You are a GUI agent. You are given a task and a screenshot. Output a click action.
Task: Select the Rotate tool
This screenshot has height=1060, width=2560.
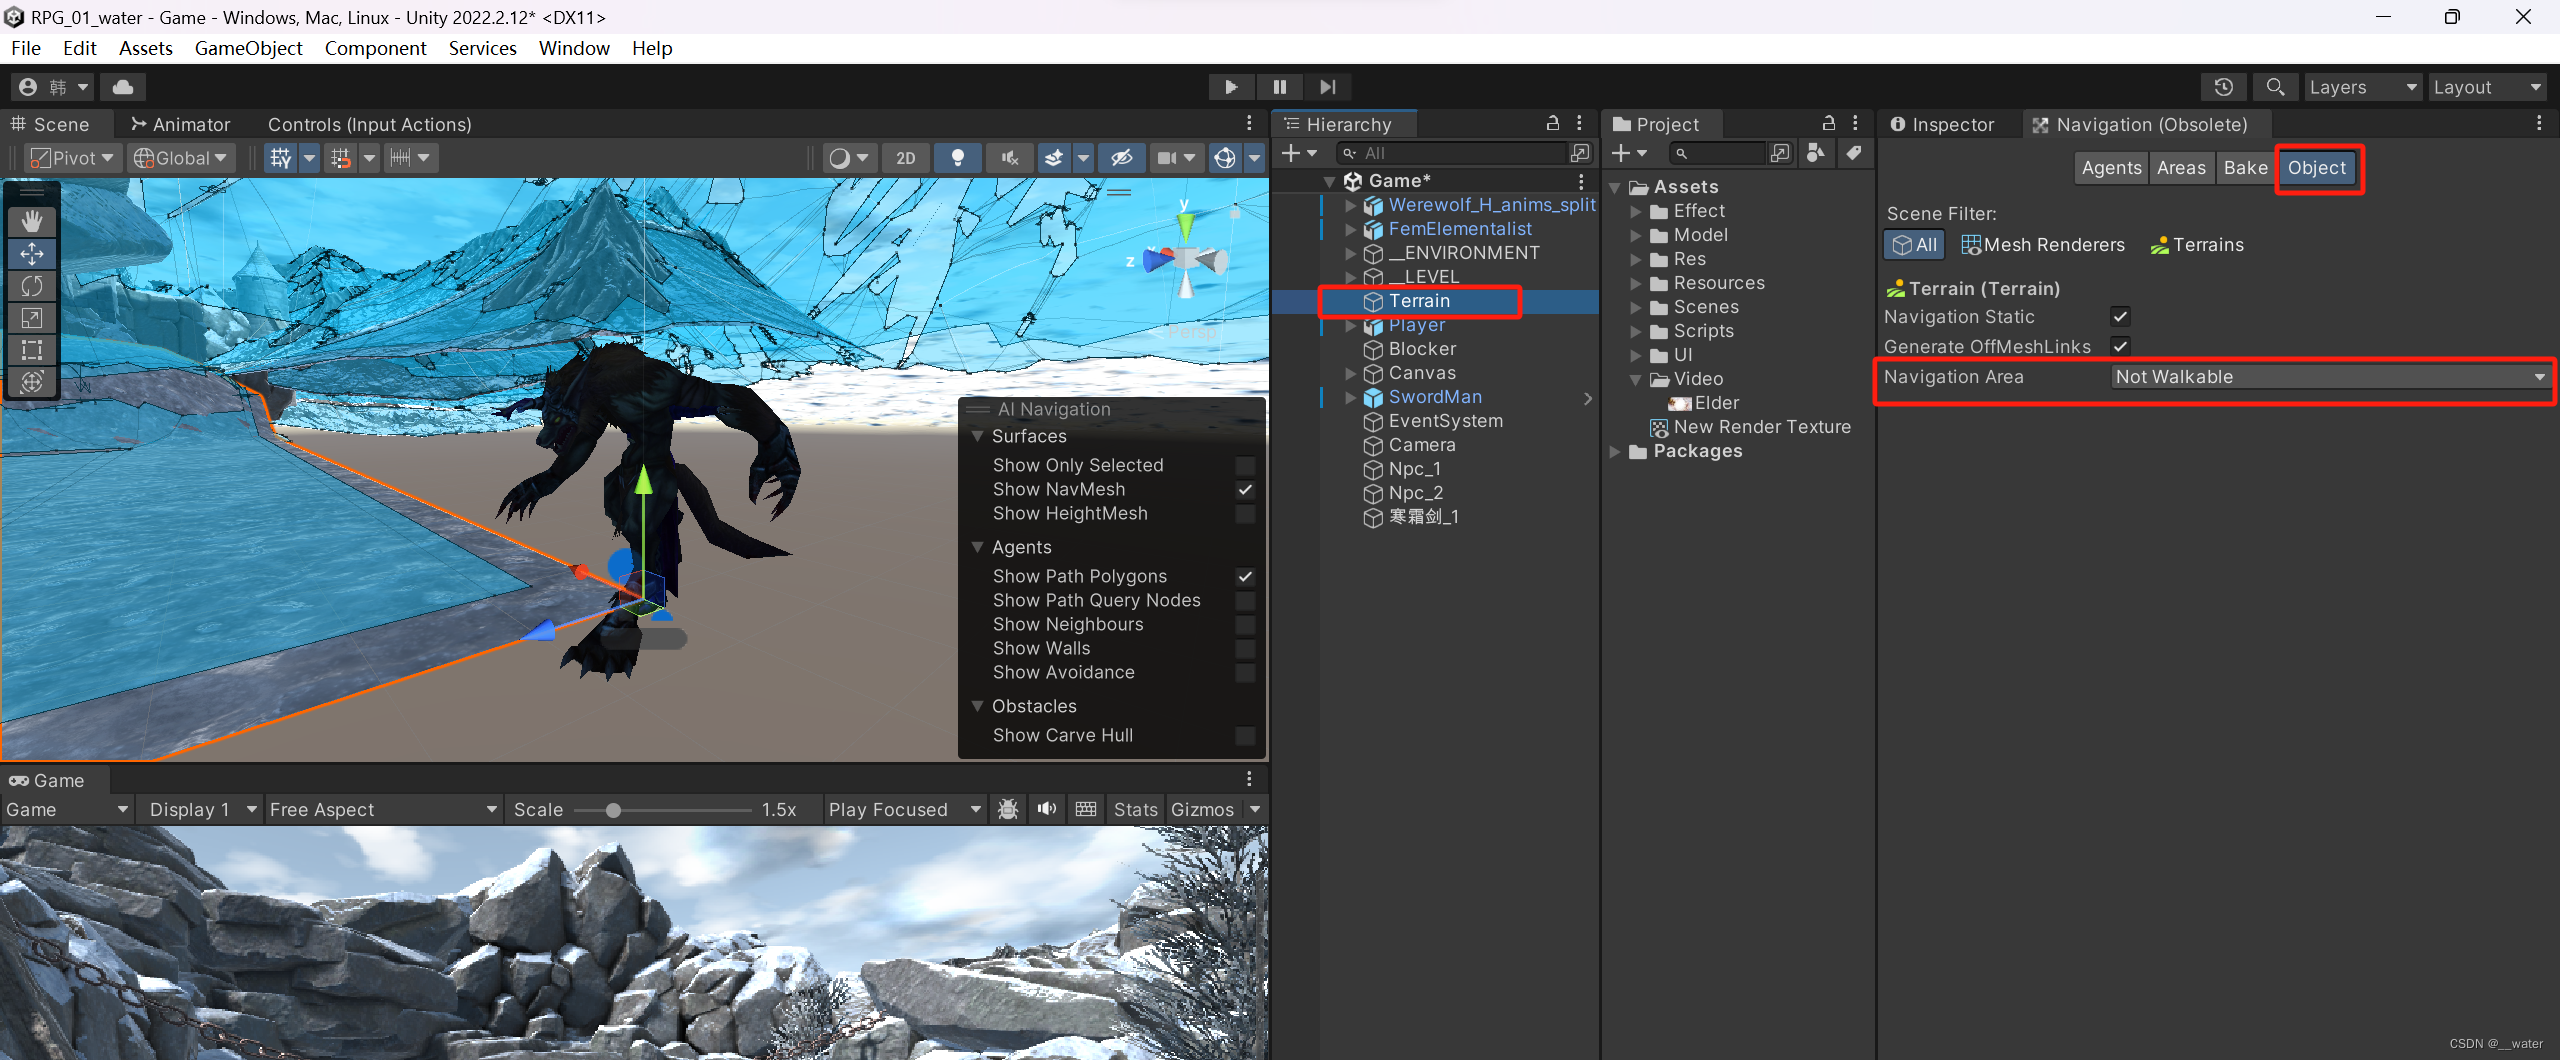[32, 285]
